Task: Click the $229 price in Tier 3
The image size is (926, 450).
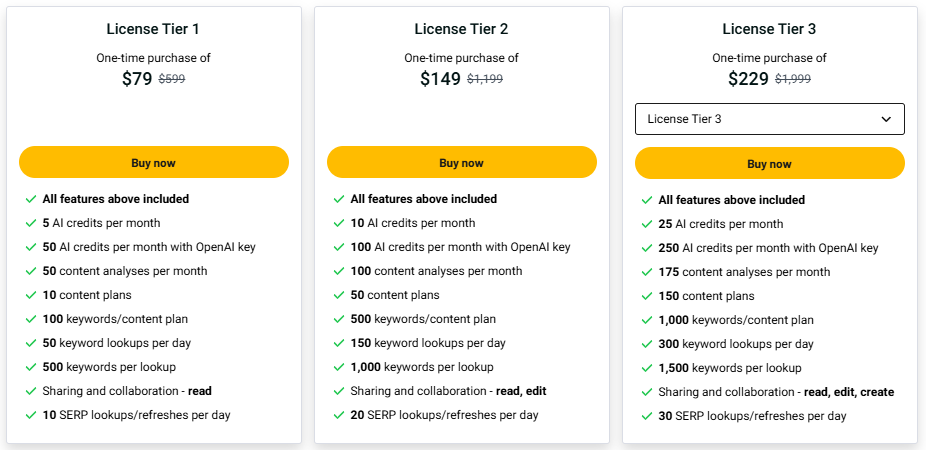Action: coord(748,79)
